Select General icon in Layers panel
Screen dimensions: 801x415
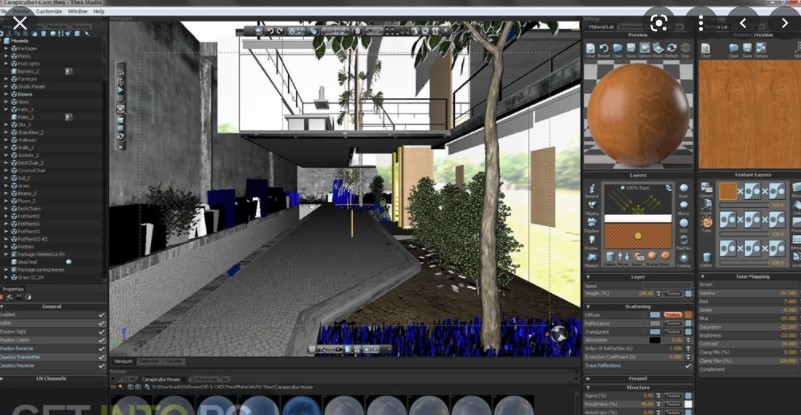pos(592,191)
